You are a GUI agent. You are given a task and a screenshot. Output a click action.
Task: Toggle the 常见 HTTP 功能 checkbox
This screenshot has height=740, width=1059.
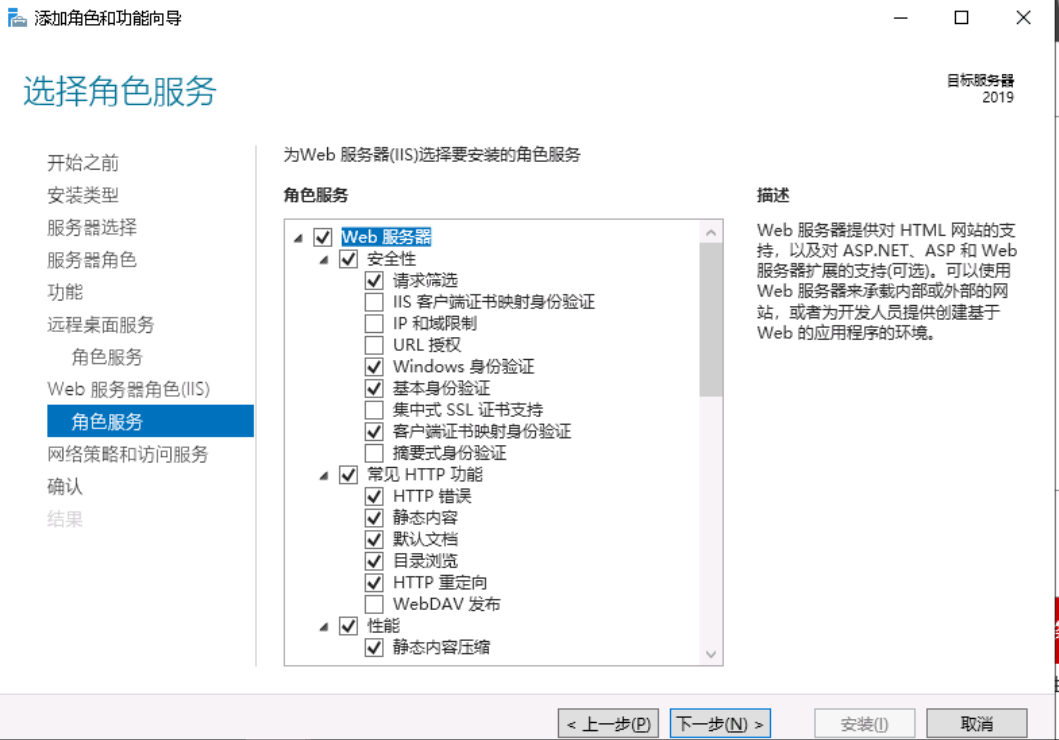[348, 475]
